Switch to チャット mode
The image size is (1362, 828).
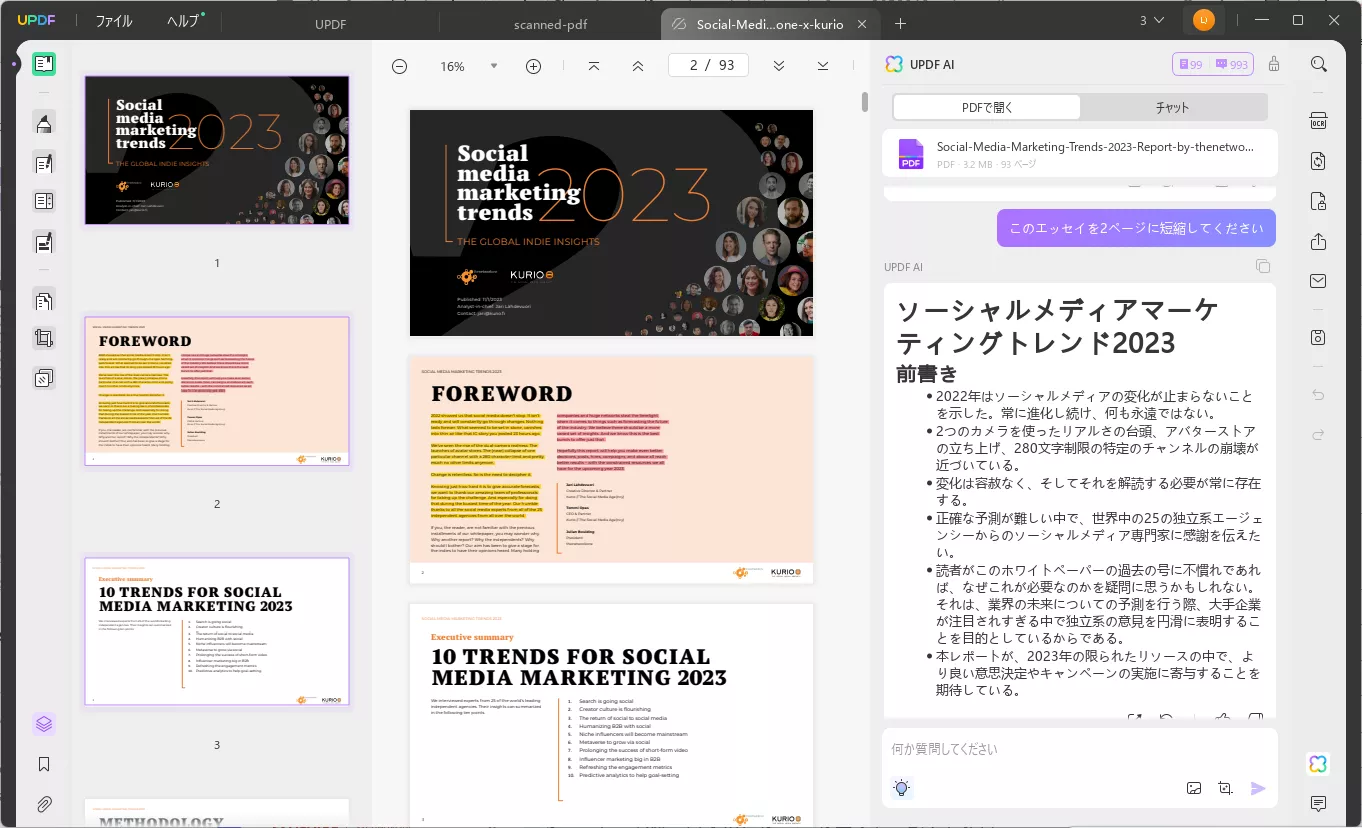(1172, 107)
